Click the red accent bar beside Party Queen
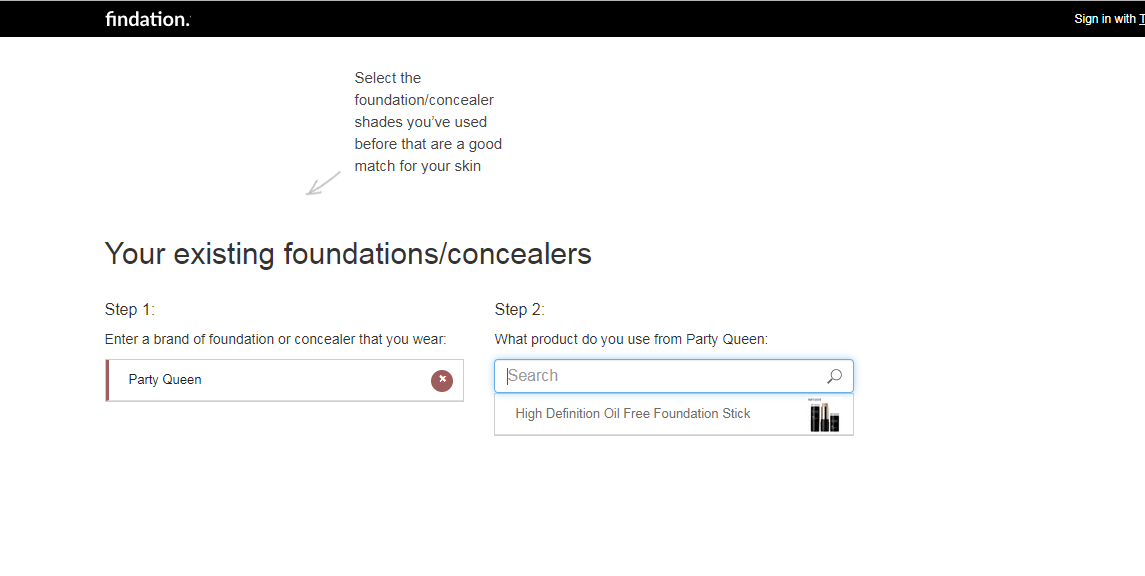Screen dimensions: 1145x576 tap(107, 380)
